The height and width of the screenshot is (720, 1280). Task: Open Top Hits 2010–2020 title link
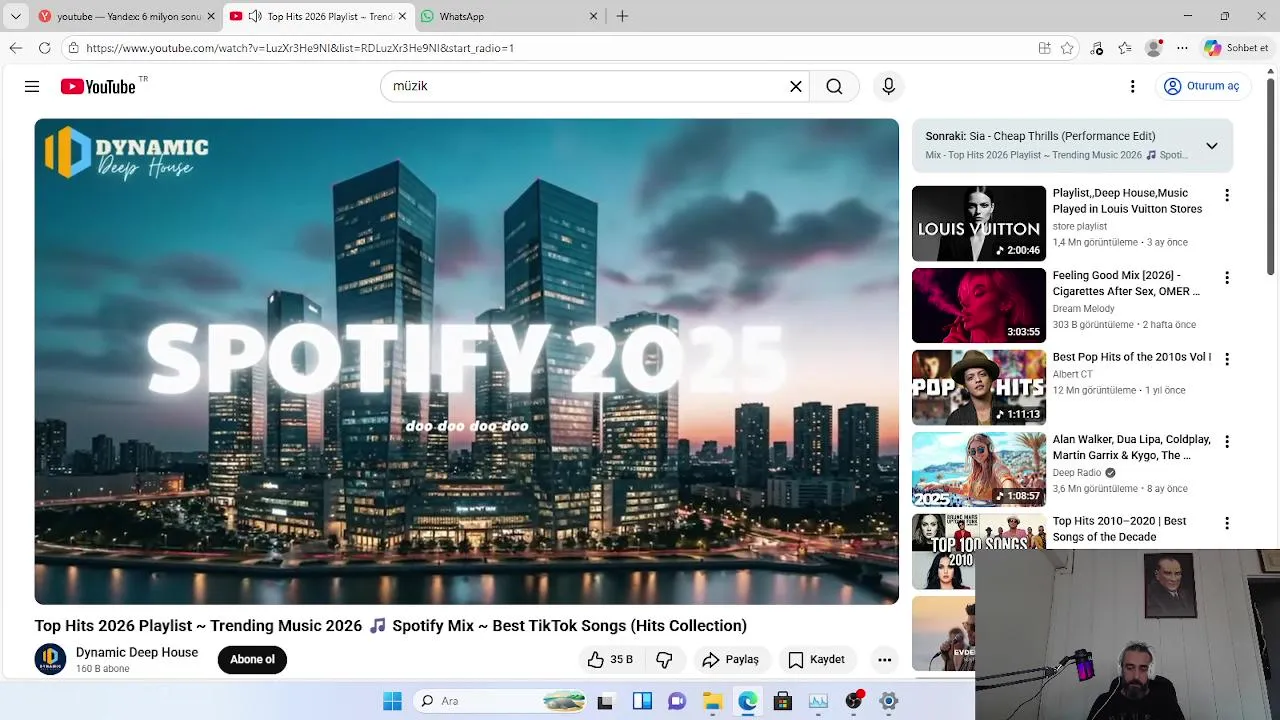pyautogui.click(x=1119, y=529)
